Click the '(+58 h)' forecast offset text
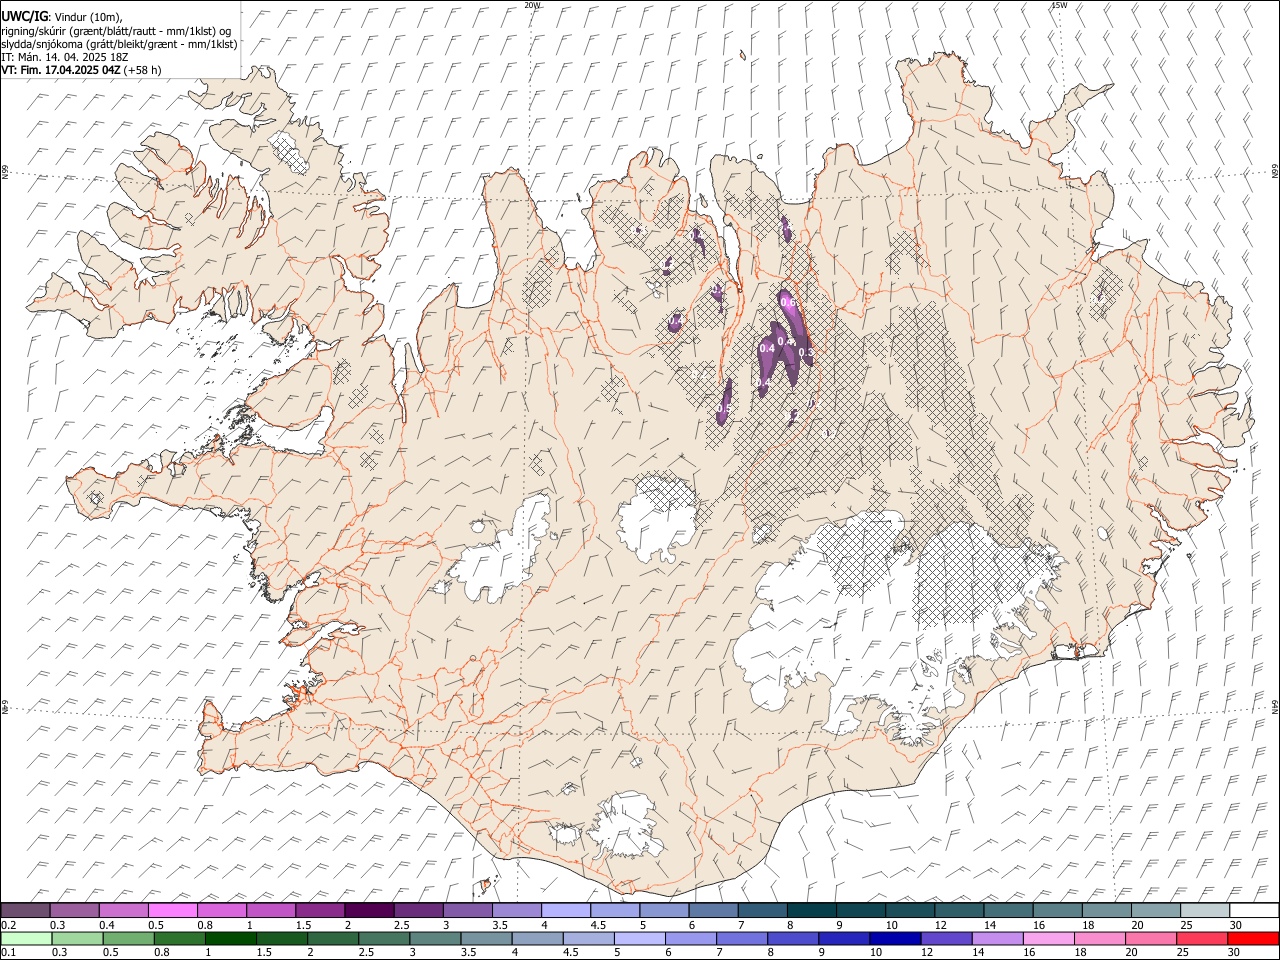 point(142,70)
